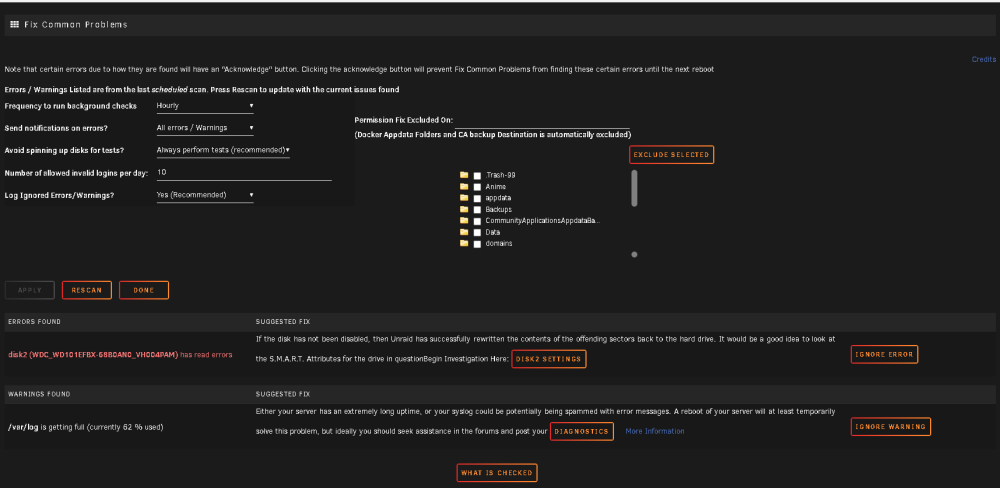Click Ignore Error for disk2
Image resolution: width=1000 pixels, height=488 pixels.
pos(885,355)
